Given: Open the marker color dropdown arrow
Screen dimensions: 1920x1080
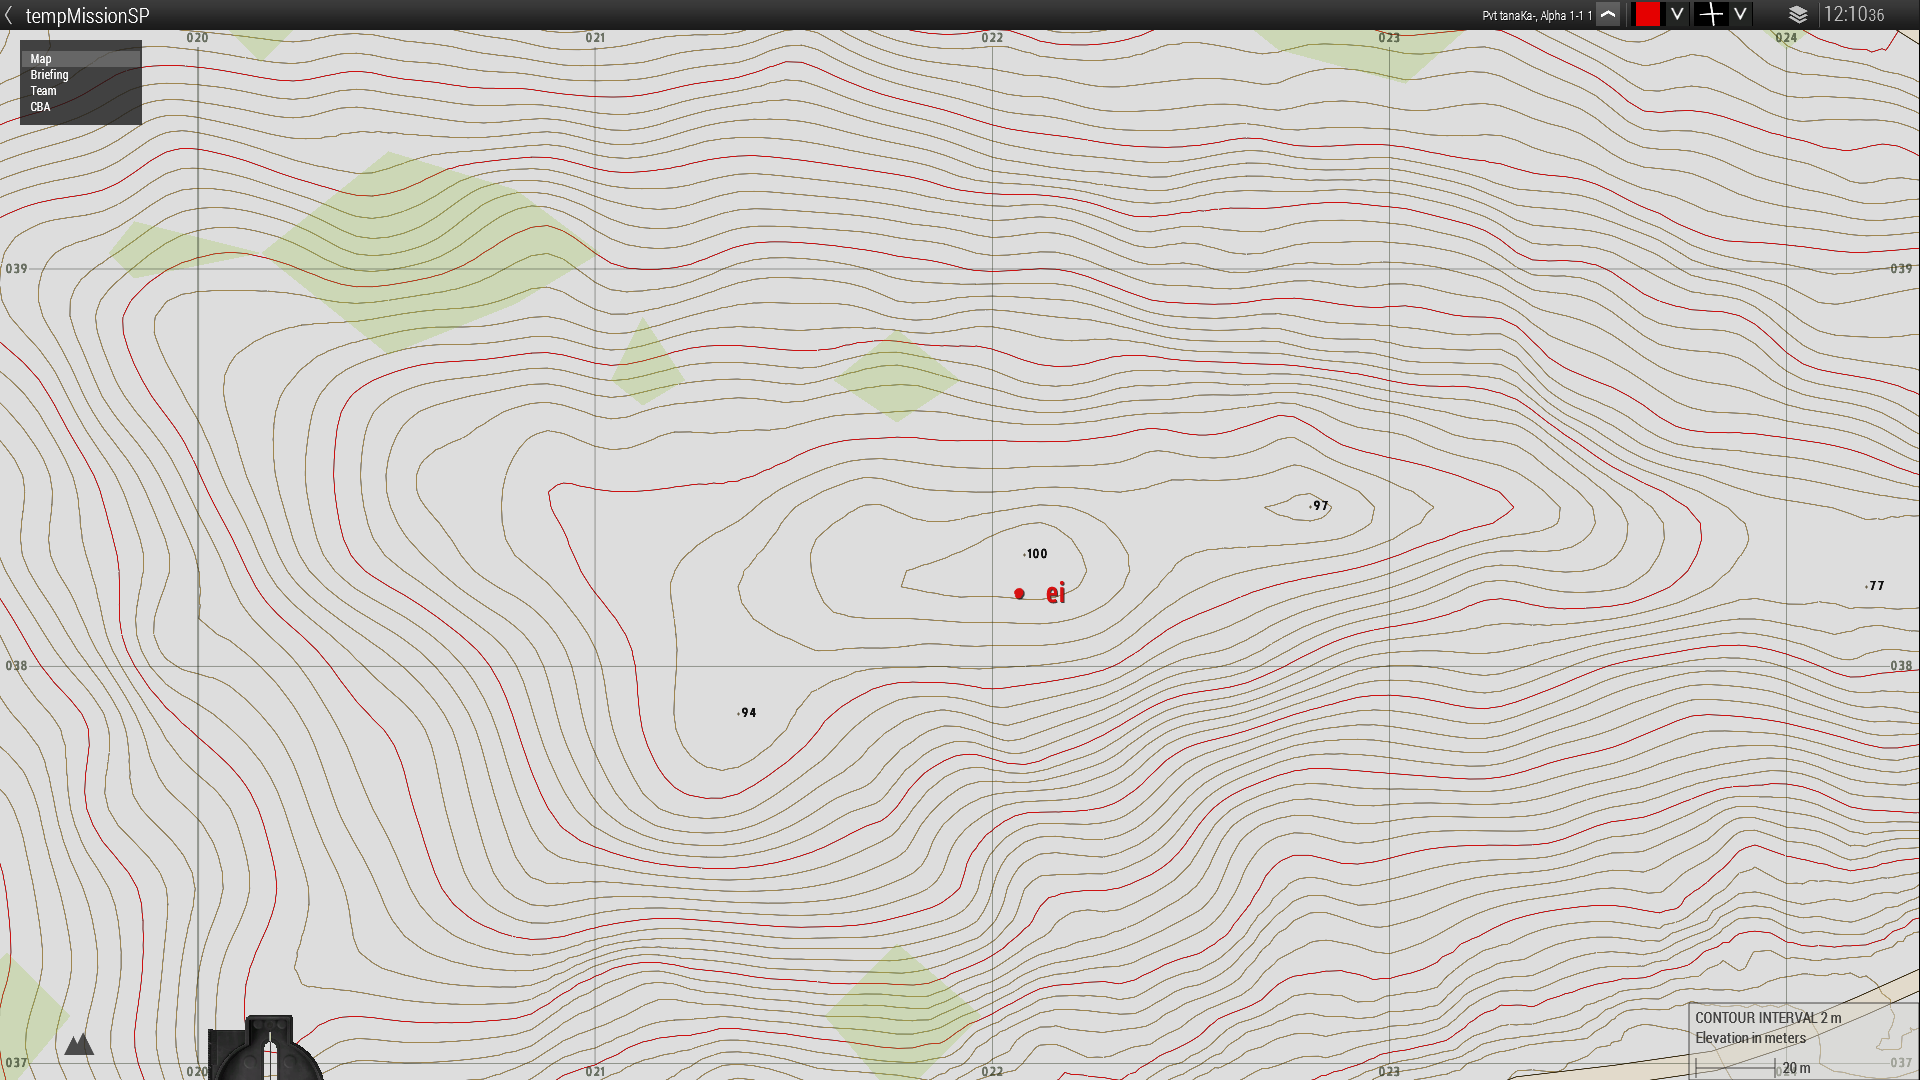Looking at the screenshot, I should tap(1677, 15).
